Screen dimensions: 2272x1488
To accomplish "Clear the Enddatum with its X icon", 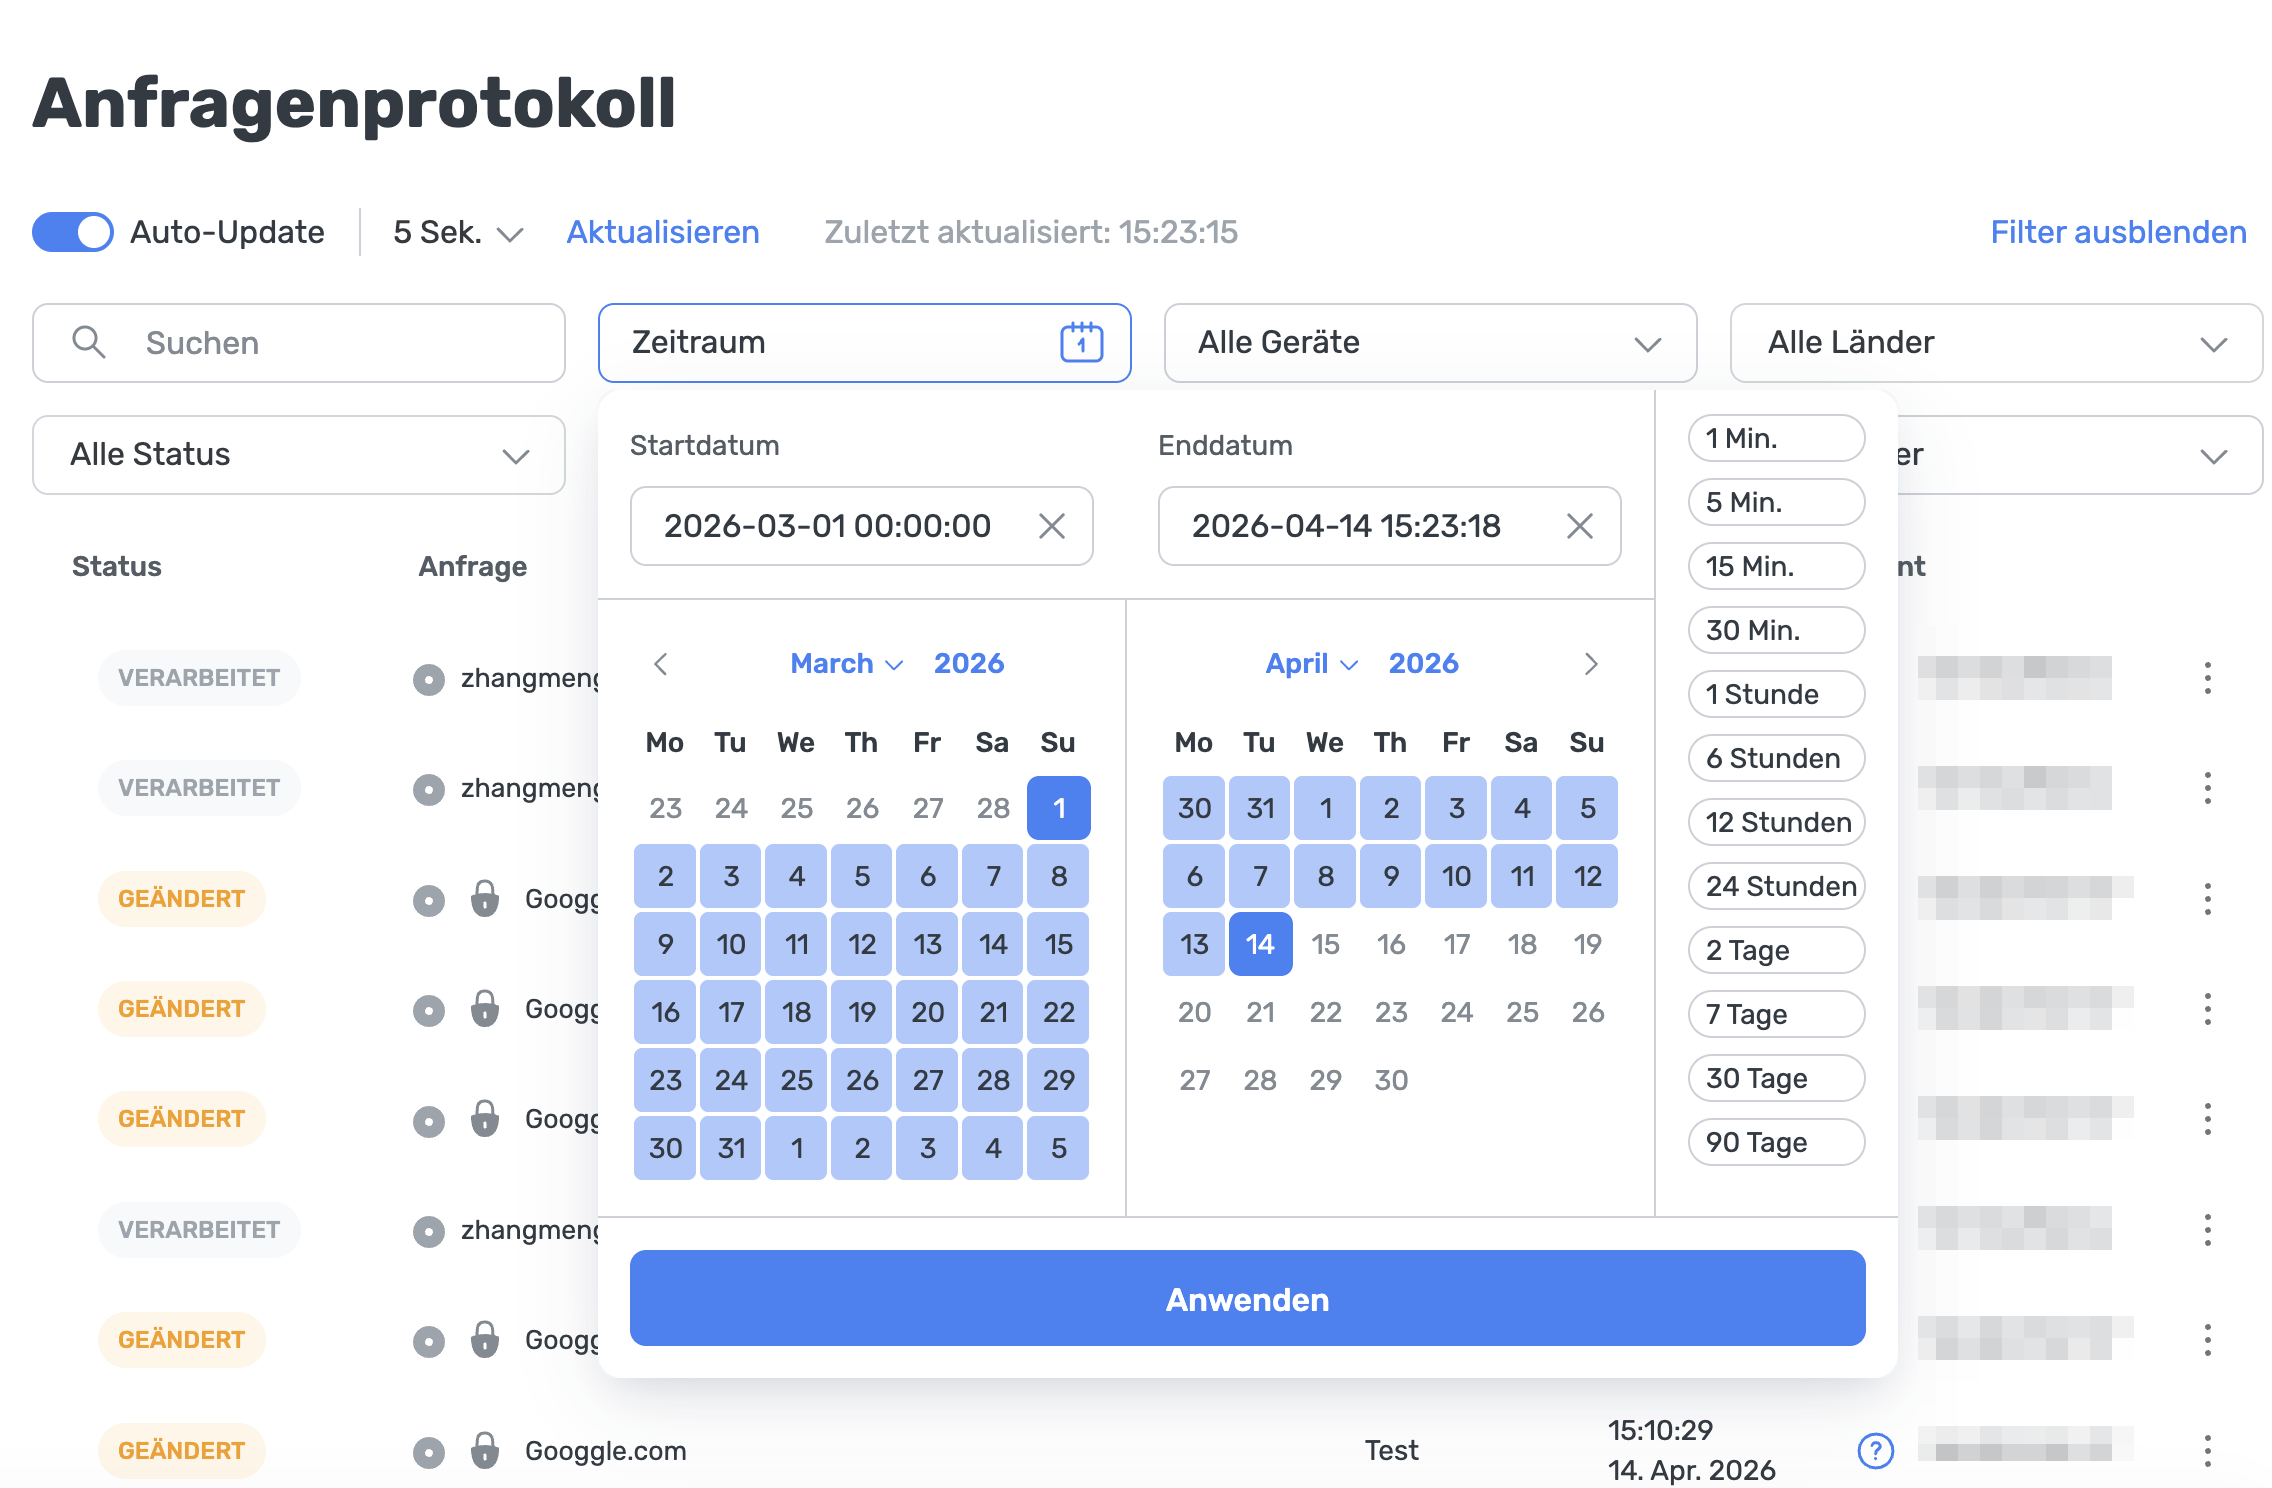I will 1581,526.
